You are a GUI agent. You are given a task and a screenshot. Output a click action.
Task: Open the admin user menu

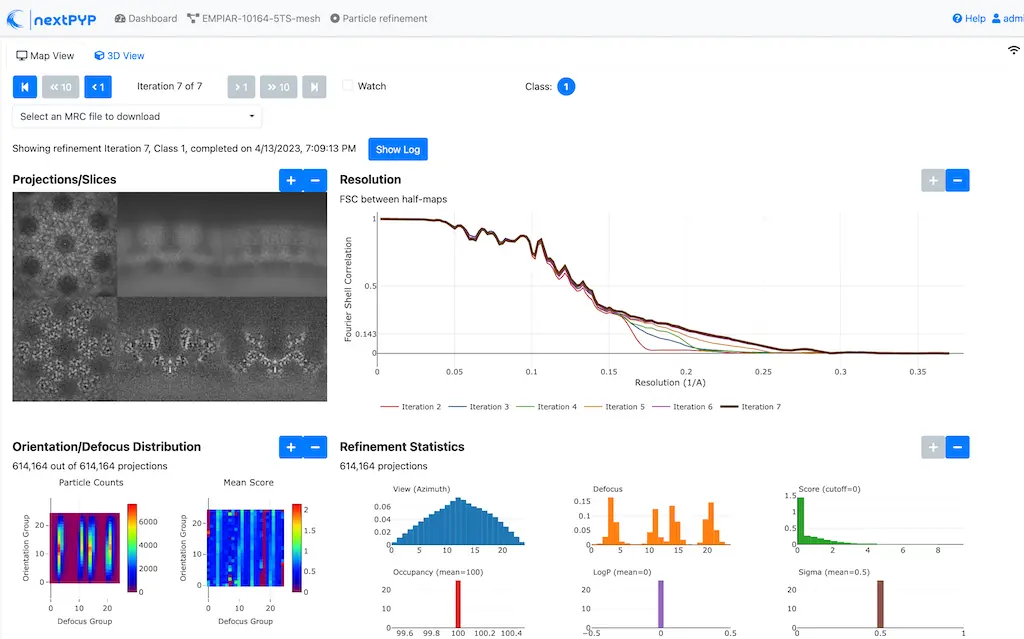(1006, 18)
